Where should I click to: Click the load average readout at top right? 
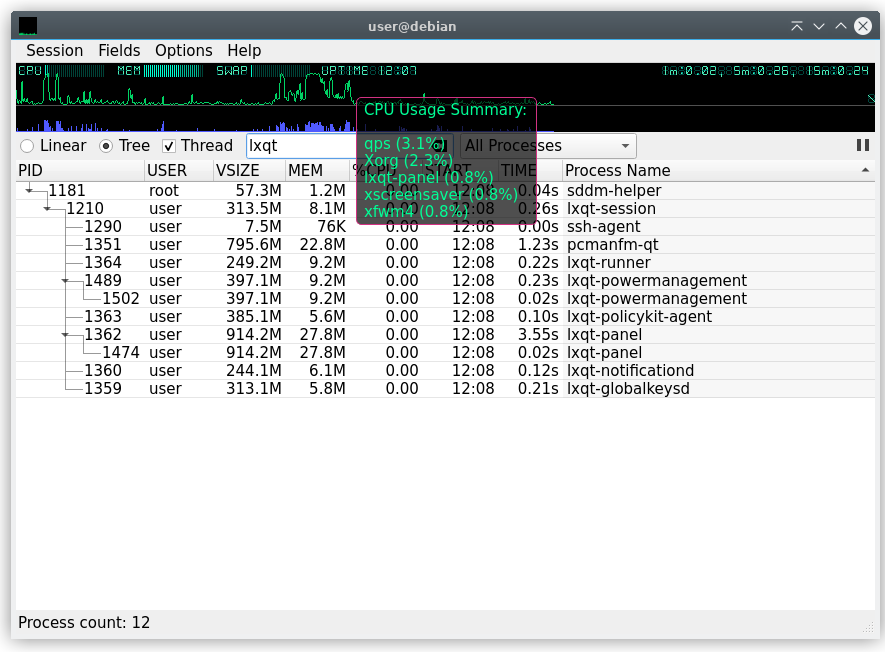768,71
